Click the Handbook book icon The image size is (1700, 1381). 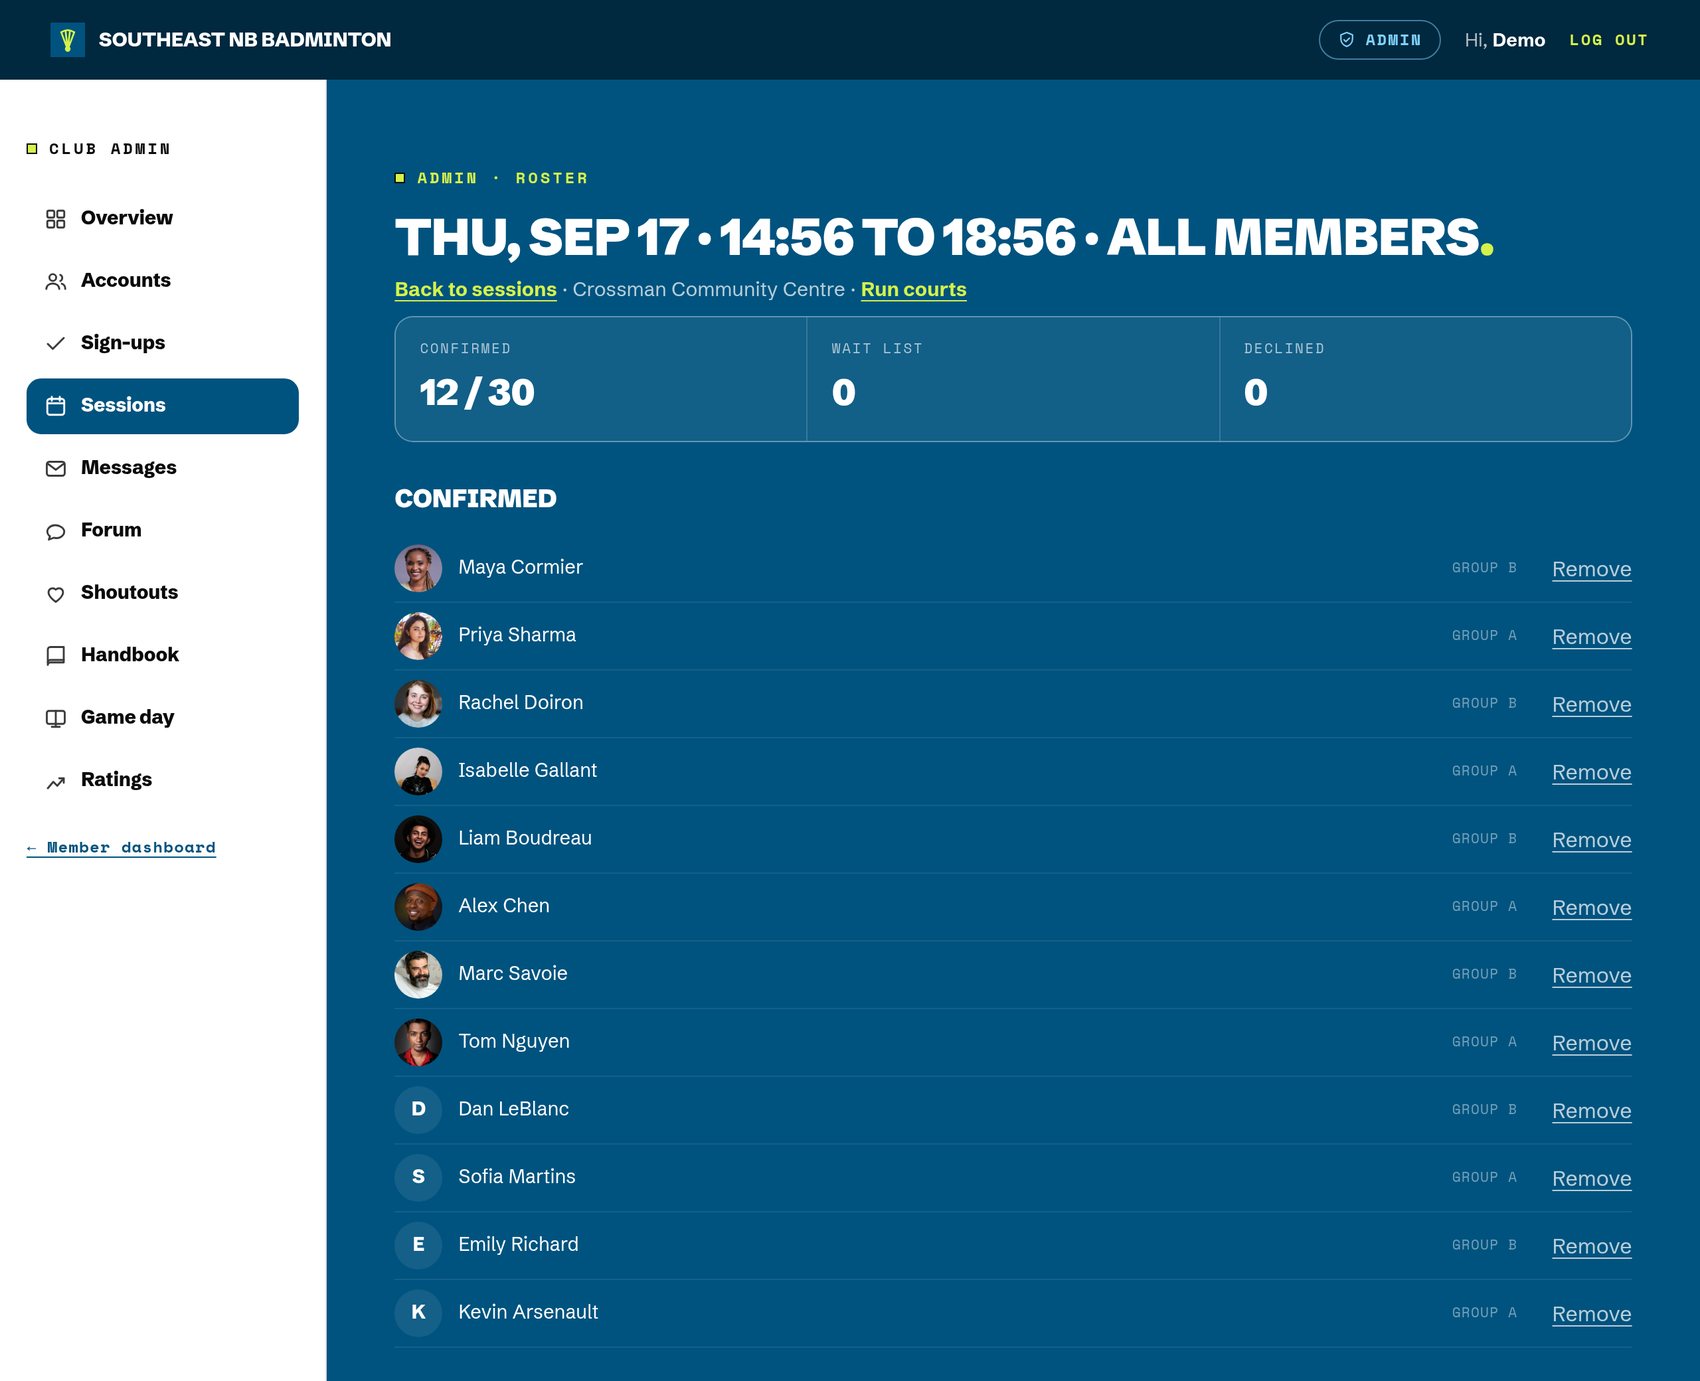[56, 656]
